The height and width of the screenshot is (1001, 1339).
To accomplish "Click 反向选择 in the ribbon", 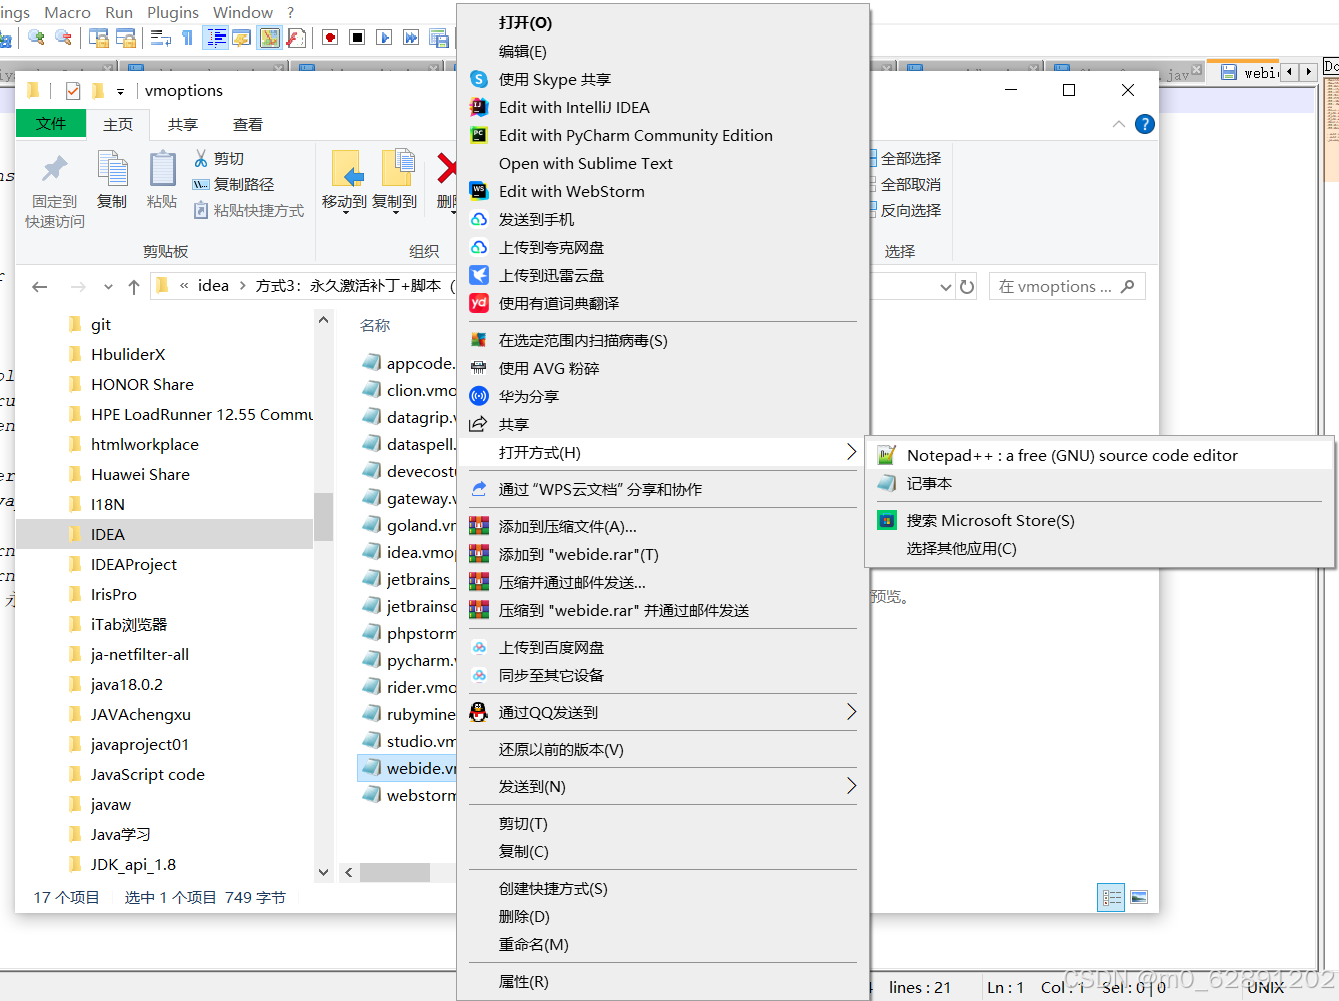I will pos(904,210).
